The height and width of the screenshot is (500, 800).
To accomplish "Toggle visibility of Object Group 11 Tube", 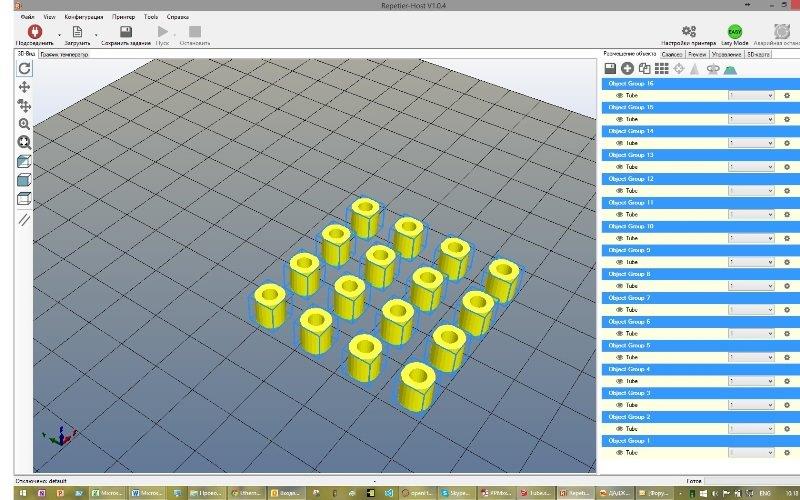I will [x=619, y=215].
